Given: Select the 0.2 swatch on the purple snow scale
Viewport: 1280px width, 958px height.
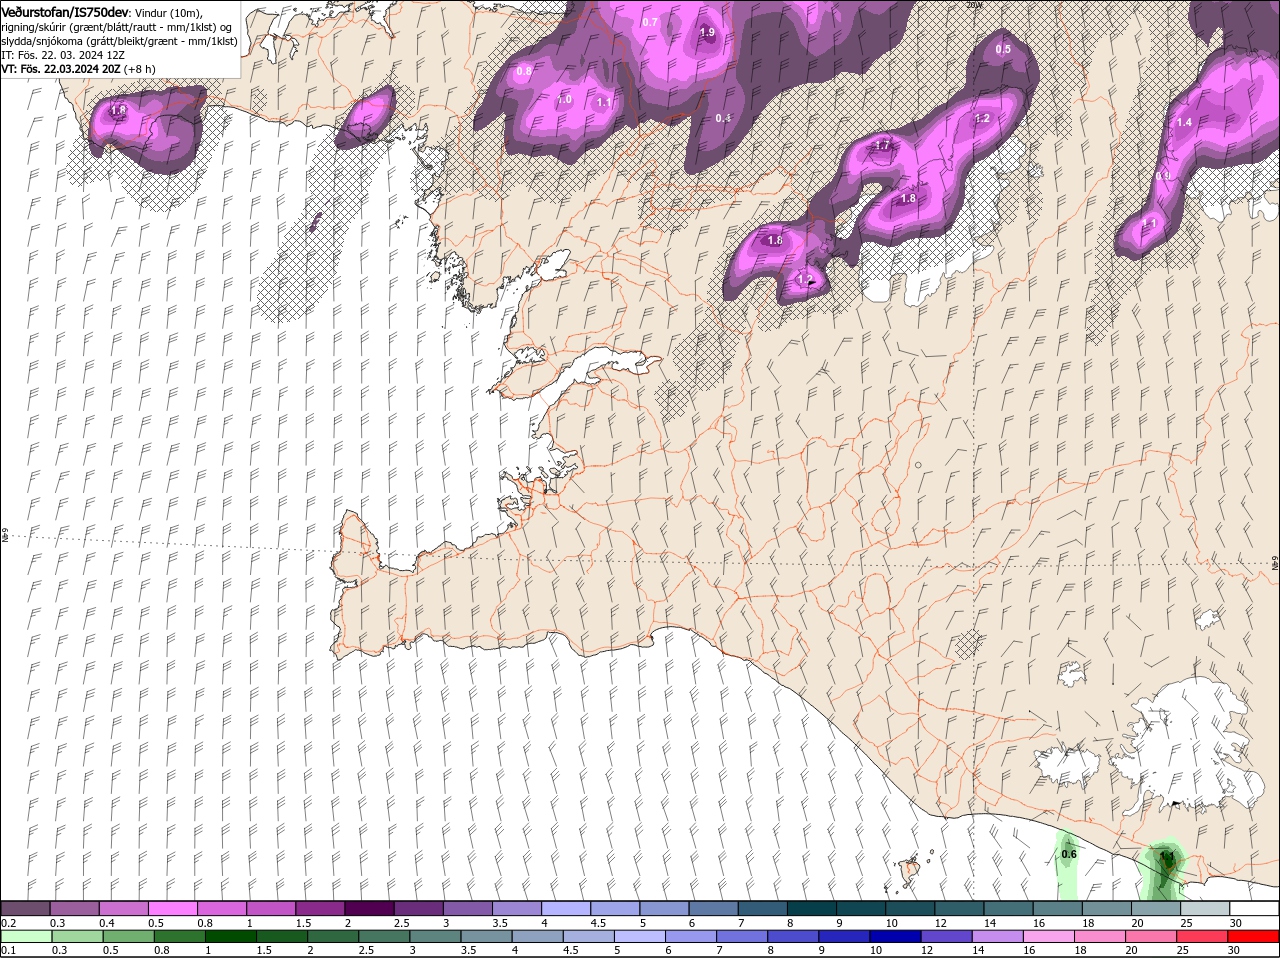Looking at the screenshot, I should pyautogui.click(x=25, y=908).
